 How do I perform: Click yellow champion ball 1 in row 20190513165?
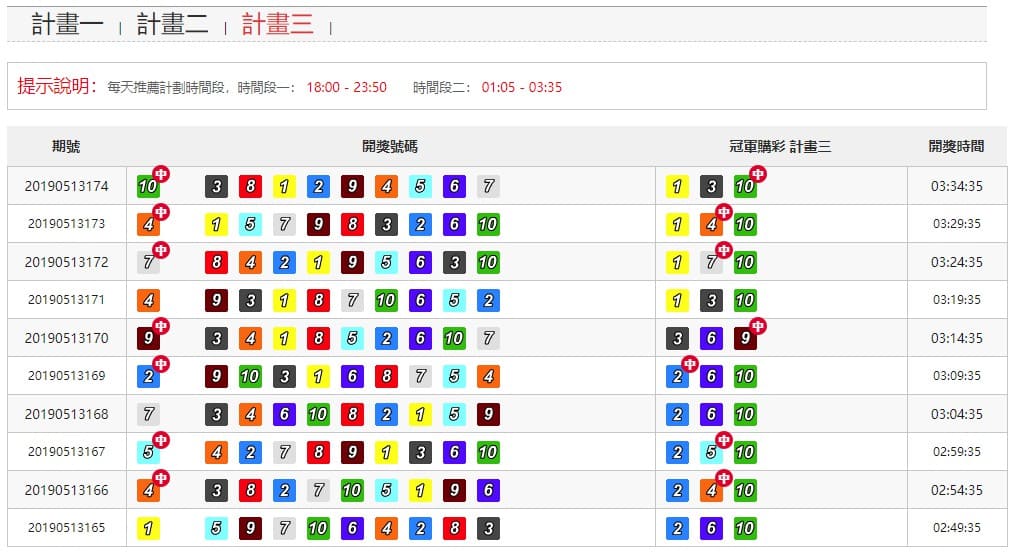point(148,528)
